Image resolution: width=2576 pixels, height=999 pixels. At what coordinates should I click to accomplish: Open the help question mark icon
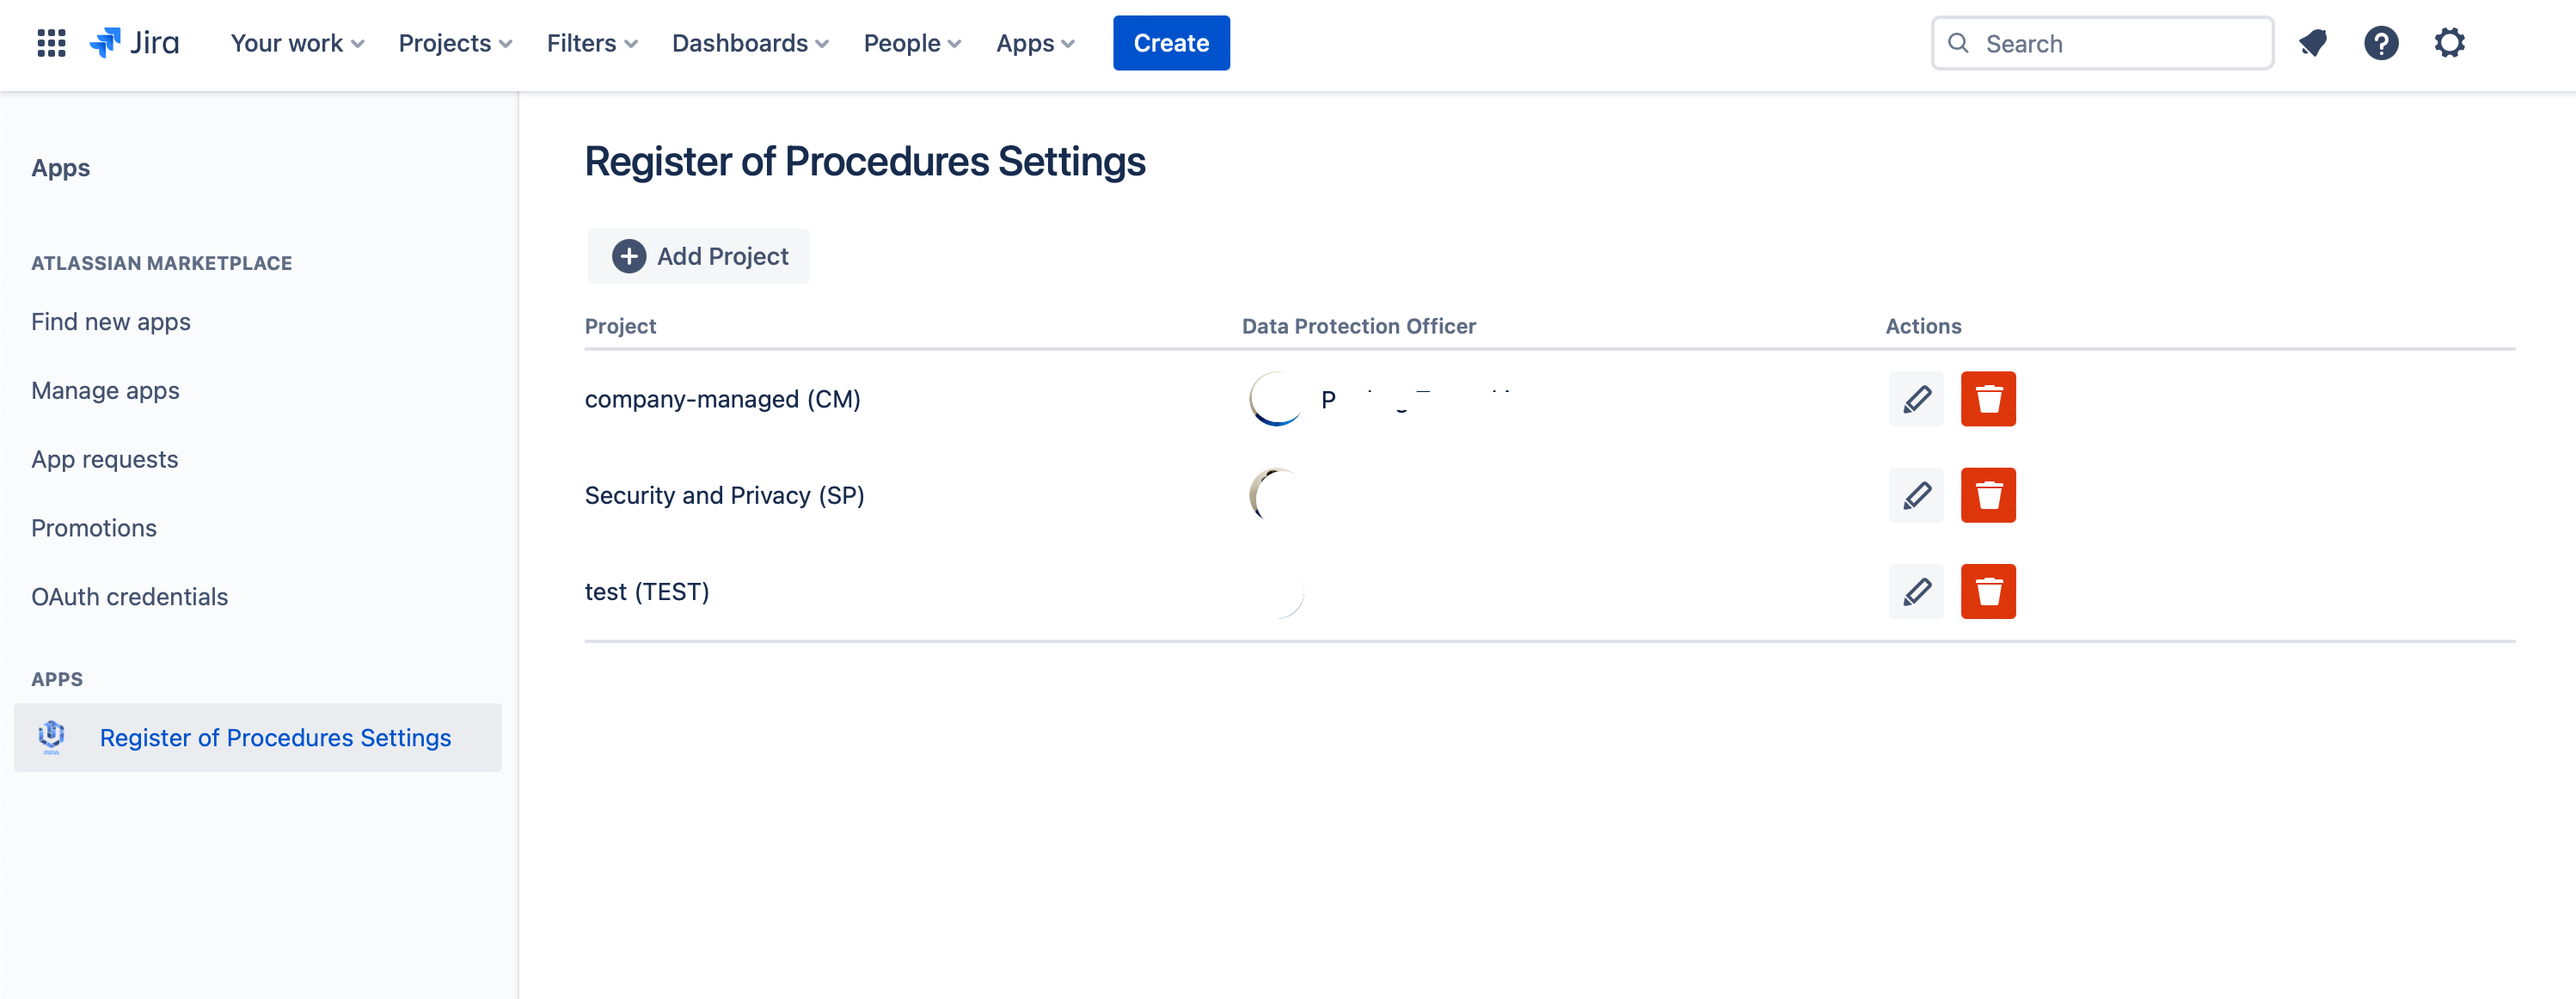2381,43
